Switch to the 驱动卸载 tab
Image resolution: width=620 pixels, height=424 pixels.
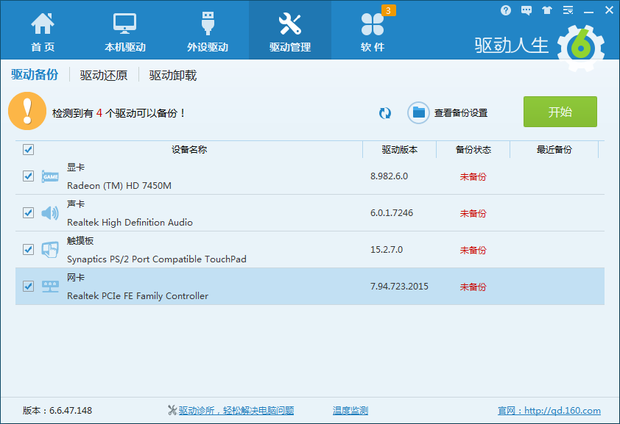(173, 75)
